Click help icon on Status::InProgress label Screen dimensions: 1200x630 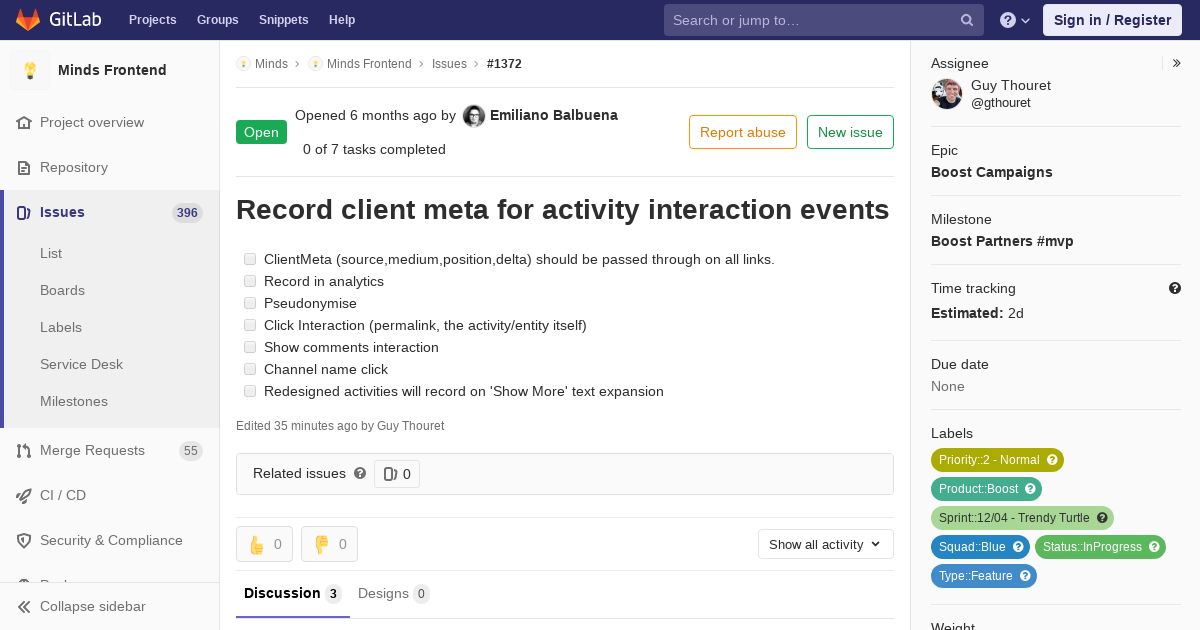coord(1154,547)
